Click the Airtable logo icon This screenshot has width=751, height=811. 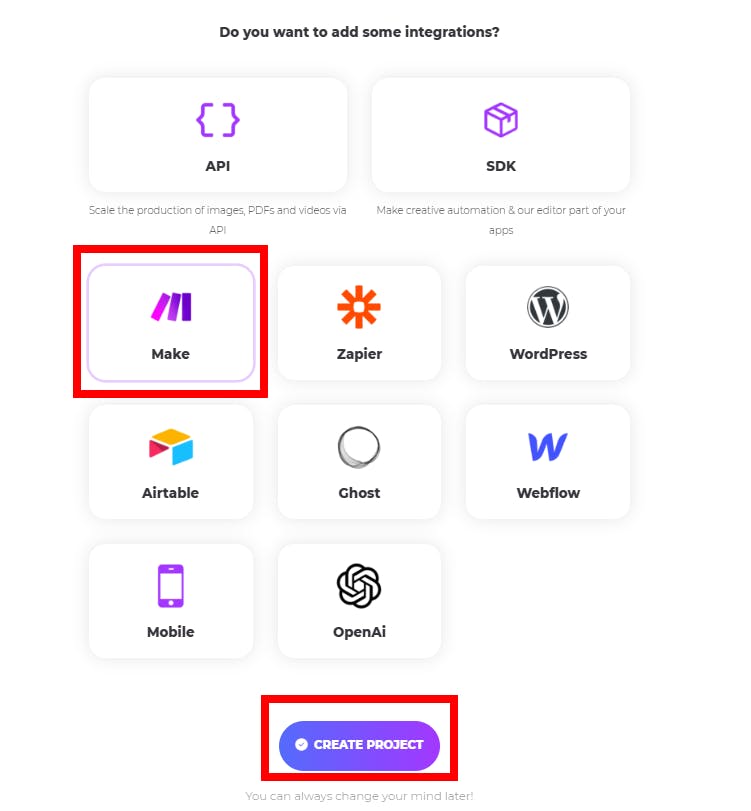pos(170,446)
